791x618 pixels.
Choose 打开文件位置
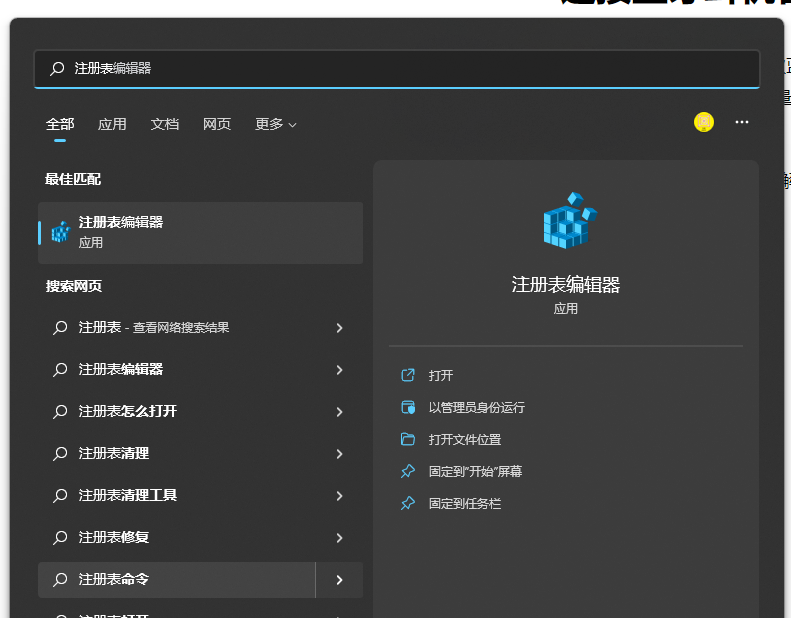pyautogui.click(x=465, y=439)
